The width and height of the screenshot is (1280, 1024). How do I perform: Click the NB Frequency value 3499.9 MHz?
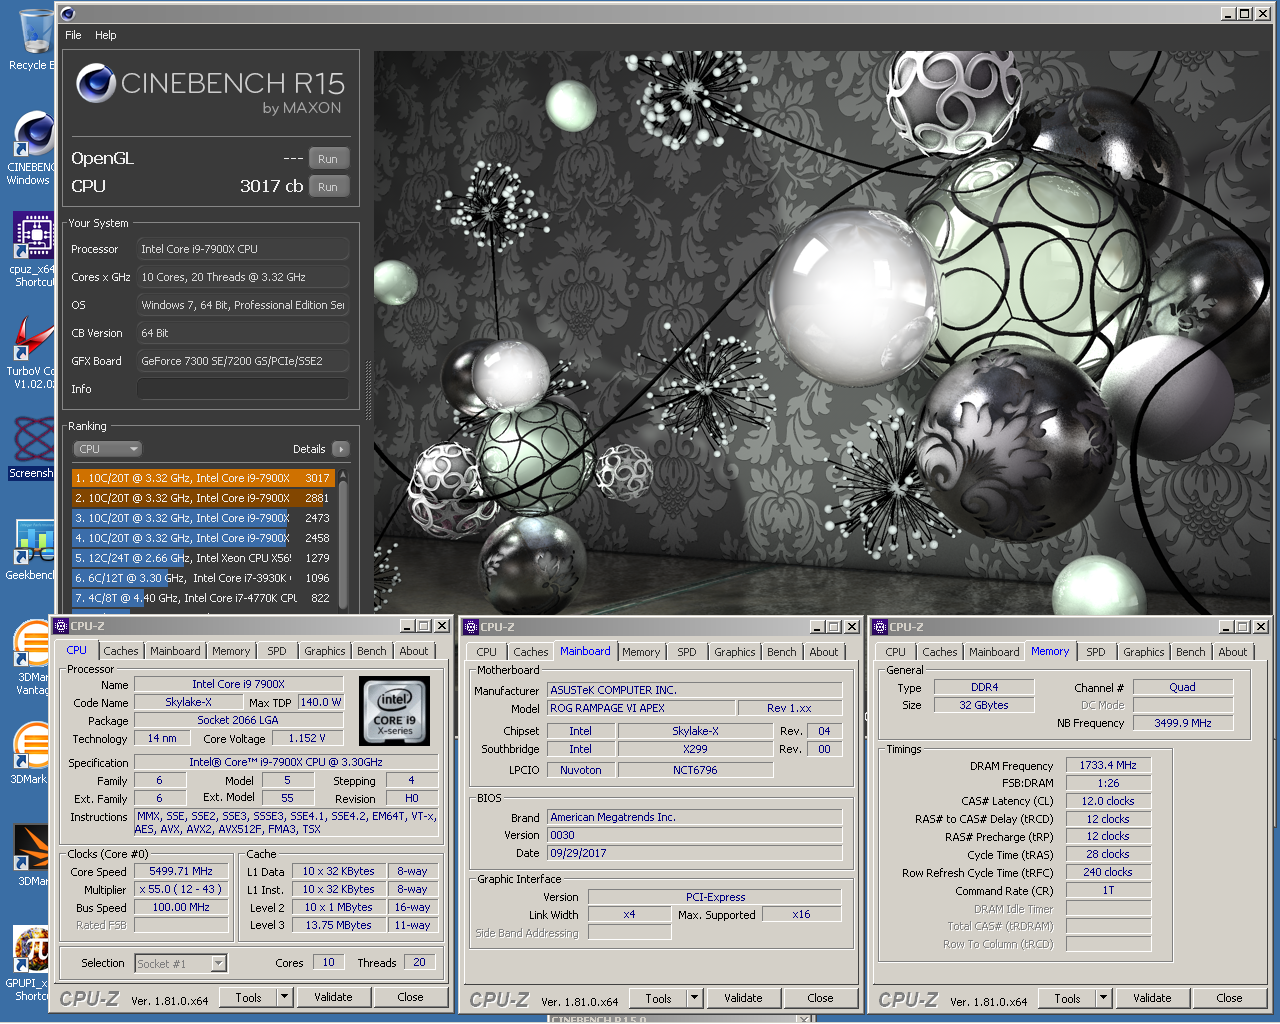click(1182, 723)
